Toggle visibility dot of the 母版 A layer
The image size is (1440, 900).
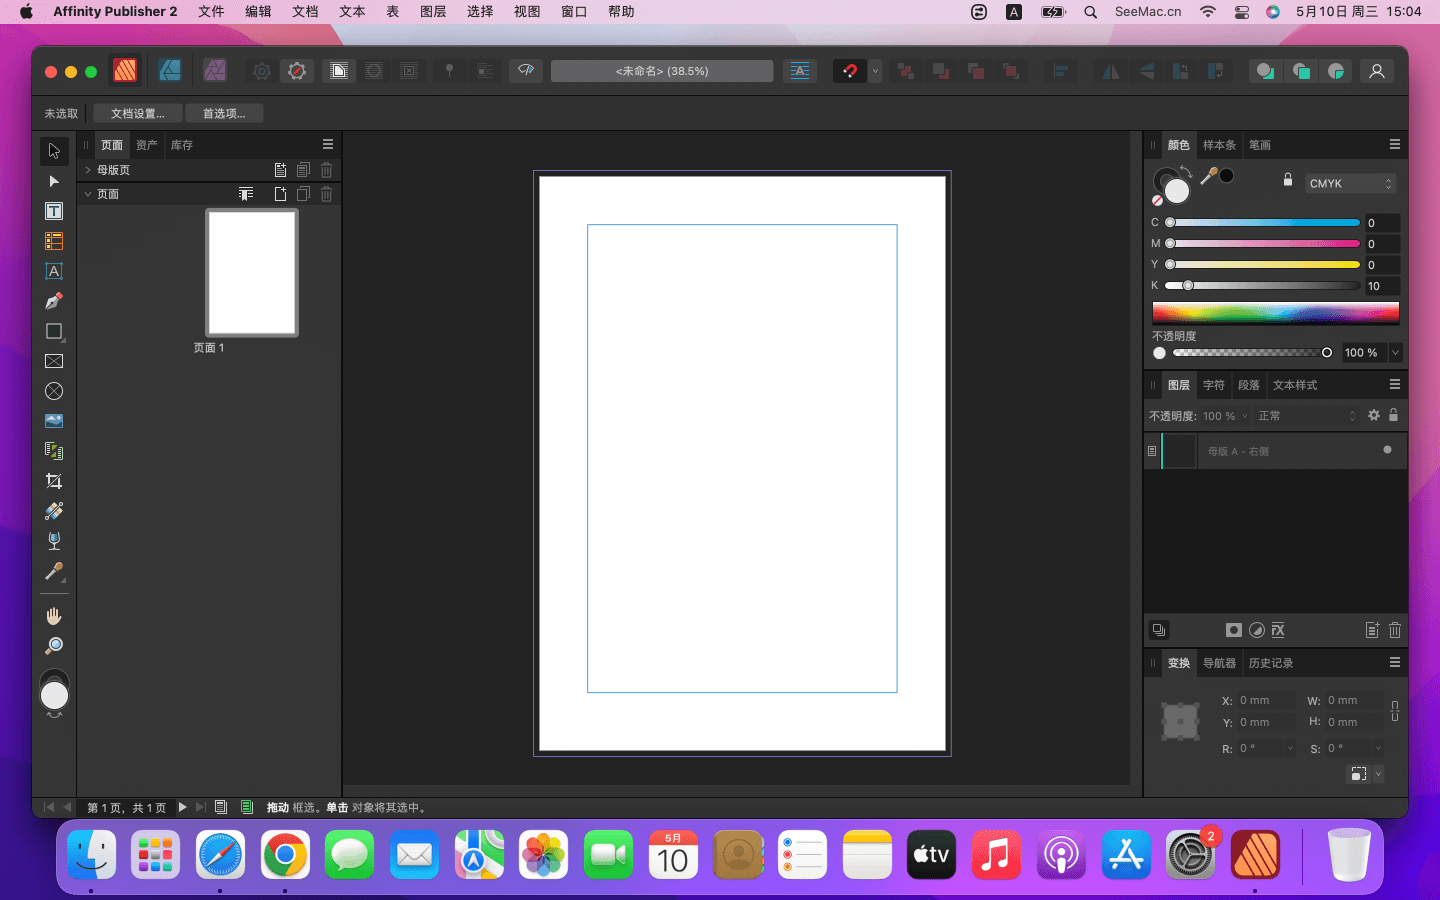pos(1387,450)
